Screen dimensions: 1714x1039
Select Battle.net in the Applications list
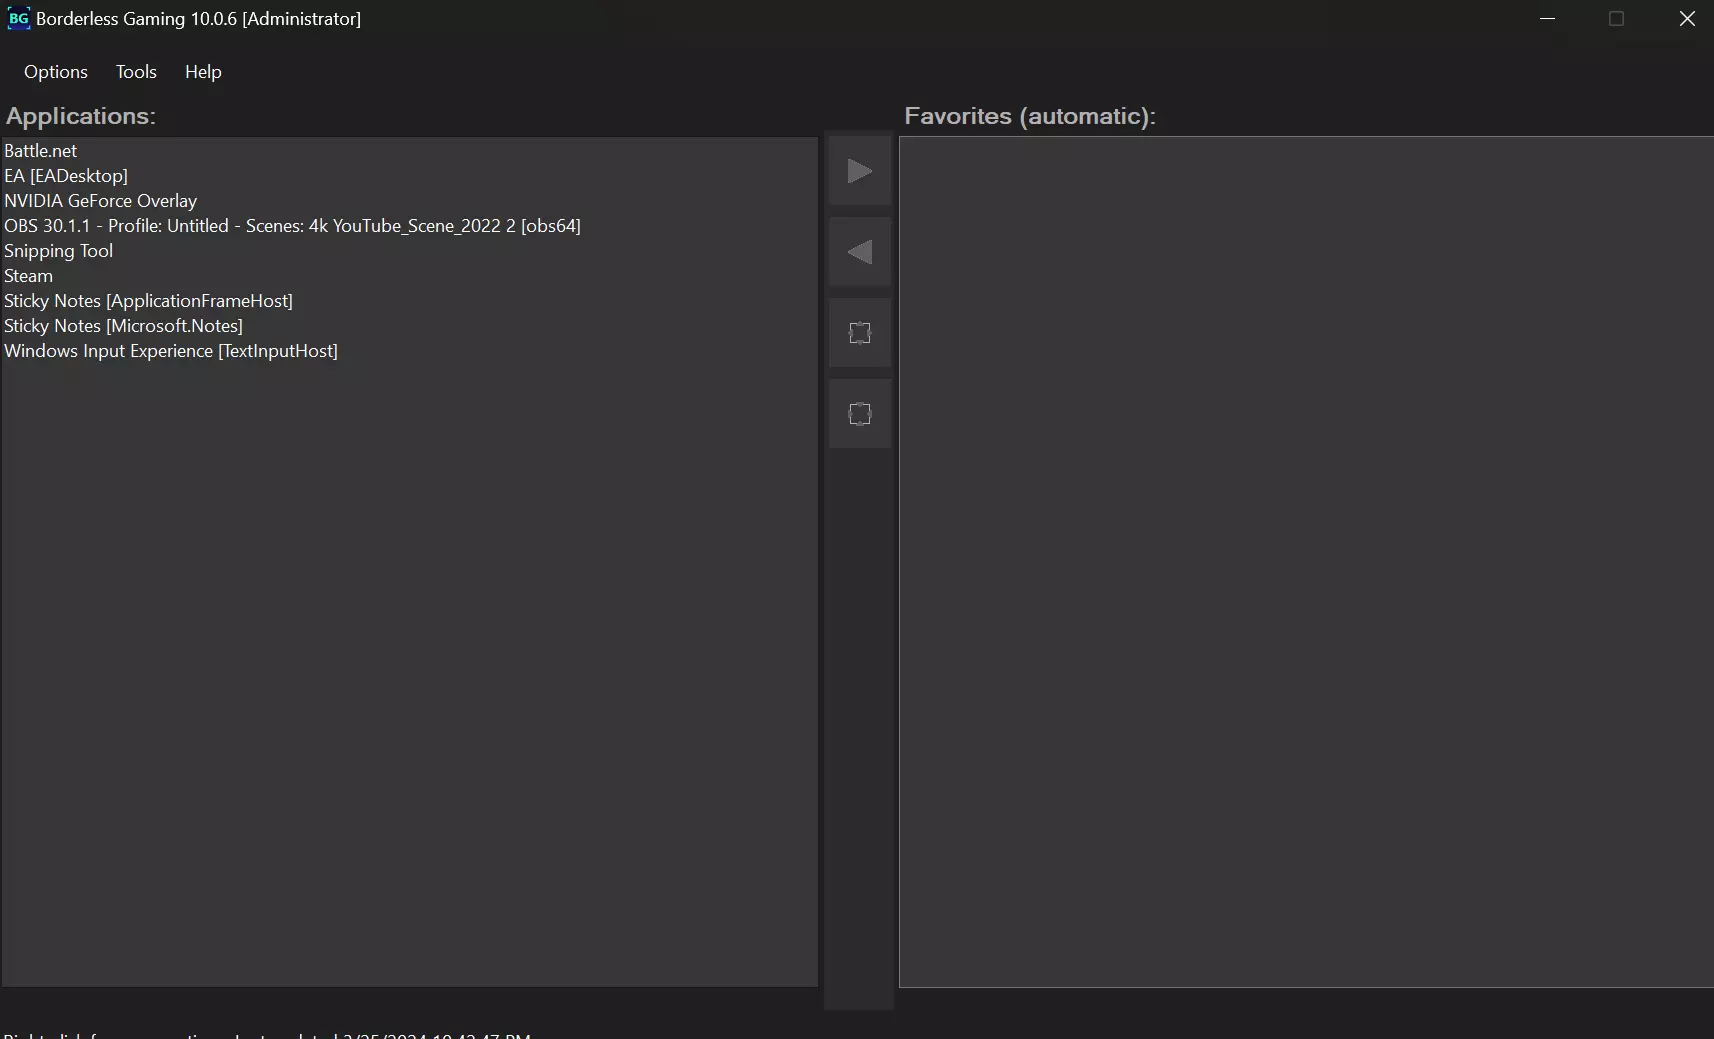pos(409,151)
